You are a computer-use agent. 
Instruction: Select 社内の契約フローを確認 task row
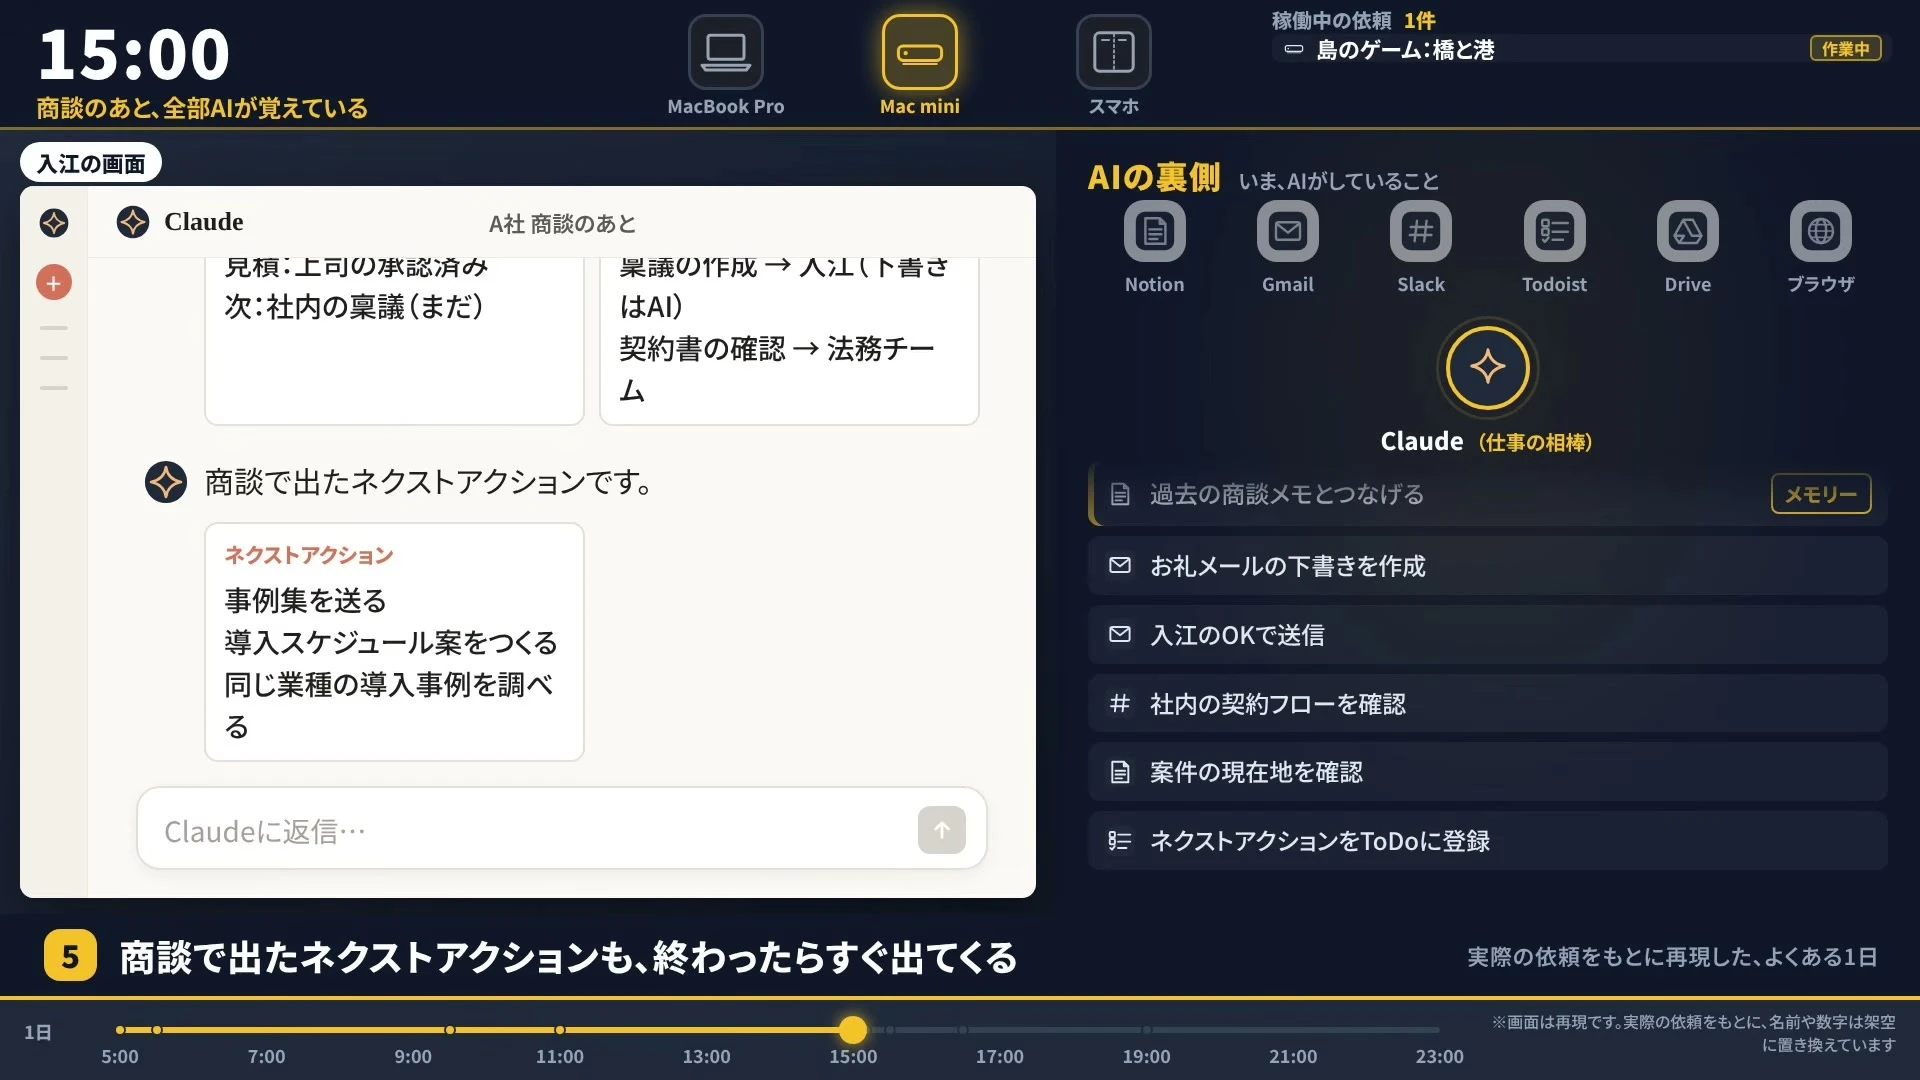(1487, 704)
